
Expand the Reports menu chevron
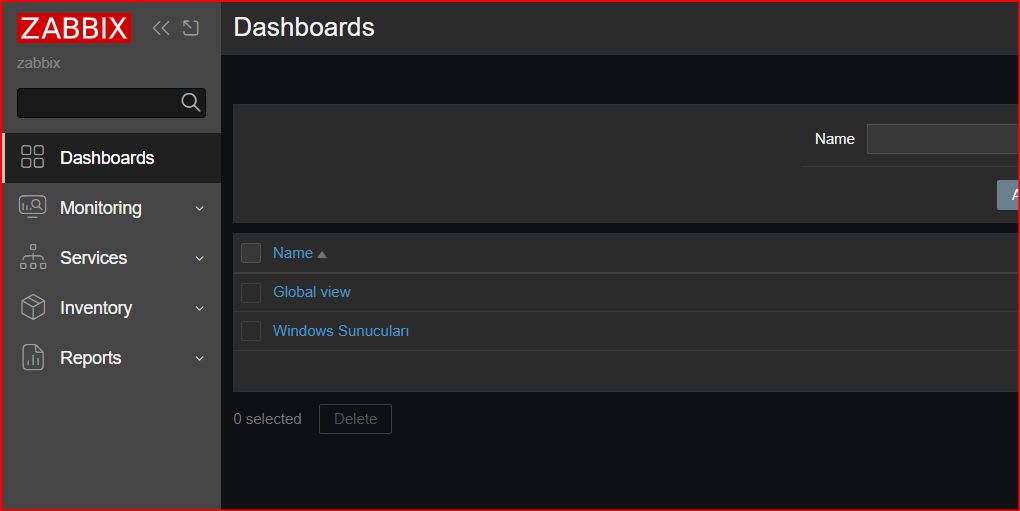(x=200, y=358)
